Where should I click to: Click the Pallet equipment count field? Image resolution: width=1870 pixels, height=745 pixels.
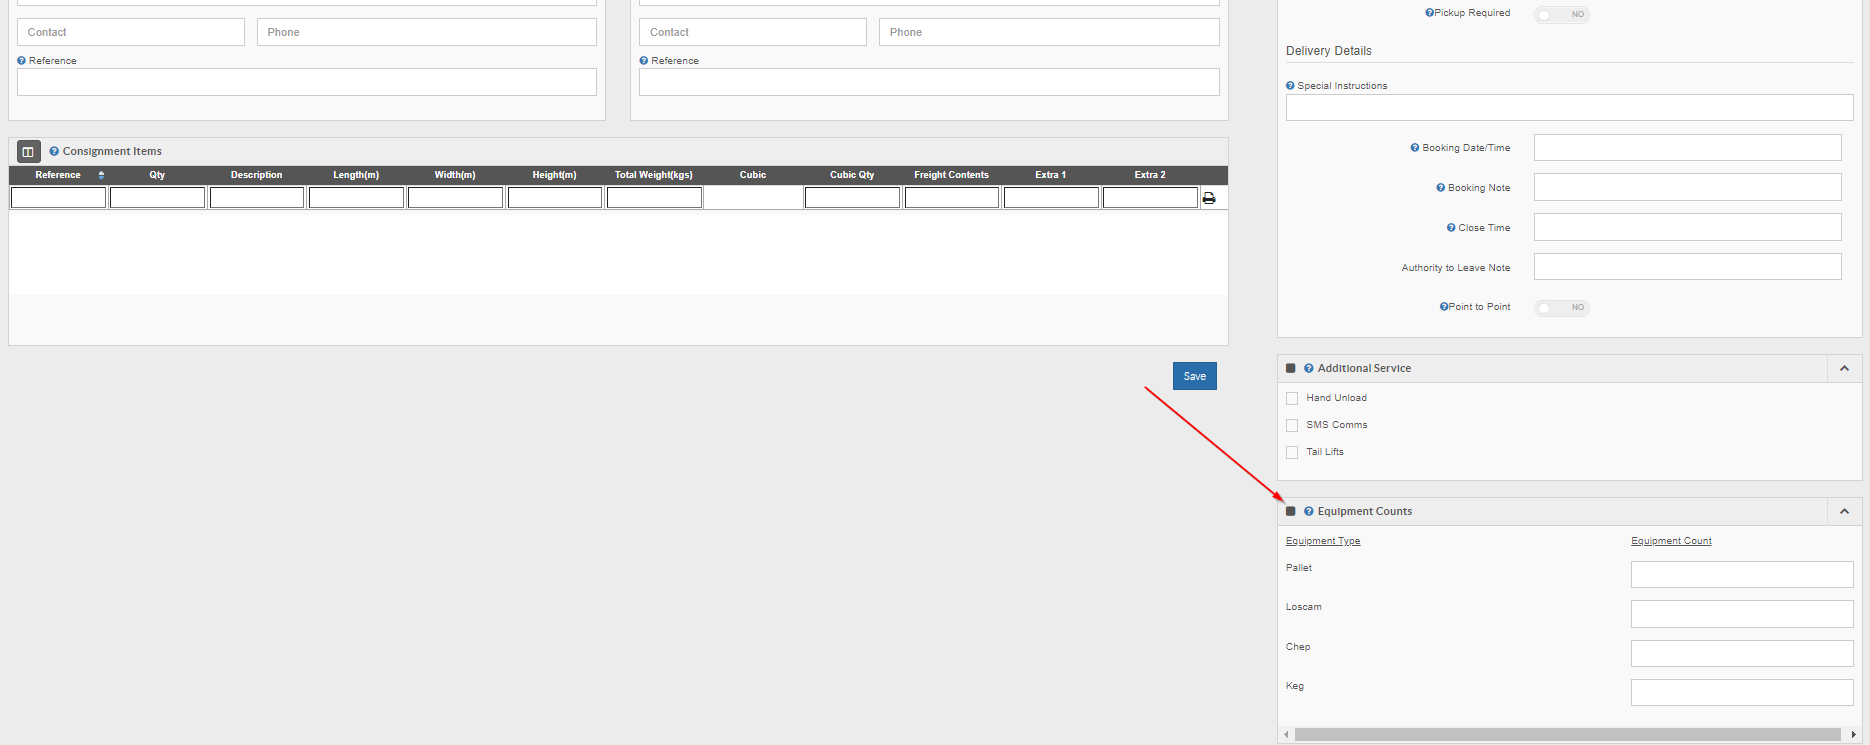1741,575
